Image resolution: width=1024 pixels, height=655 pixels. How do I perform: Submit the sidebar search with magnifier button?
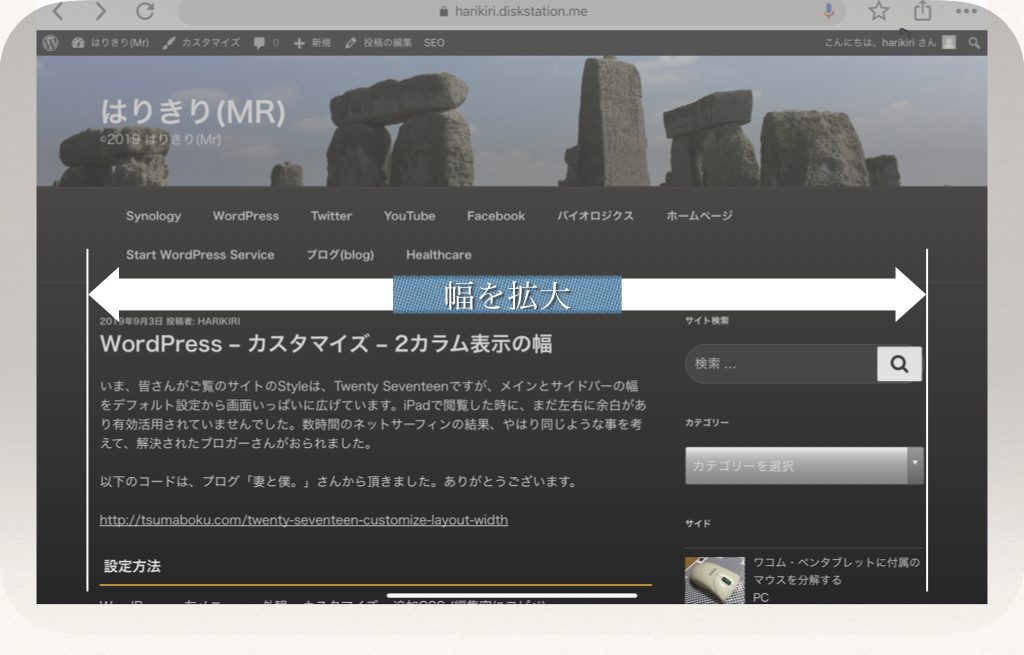click(x=899, y=364)
